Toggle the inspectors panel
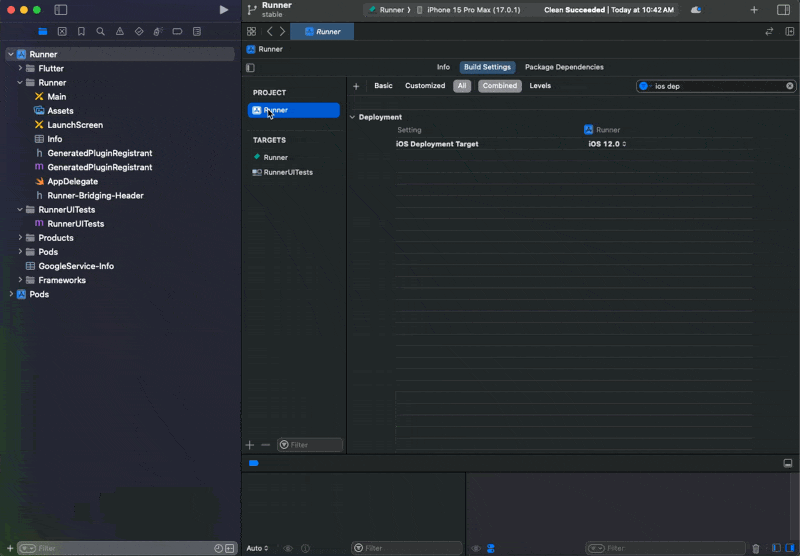 point(783,10)
